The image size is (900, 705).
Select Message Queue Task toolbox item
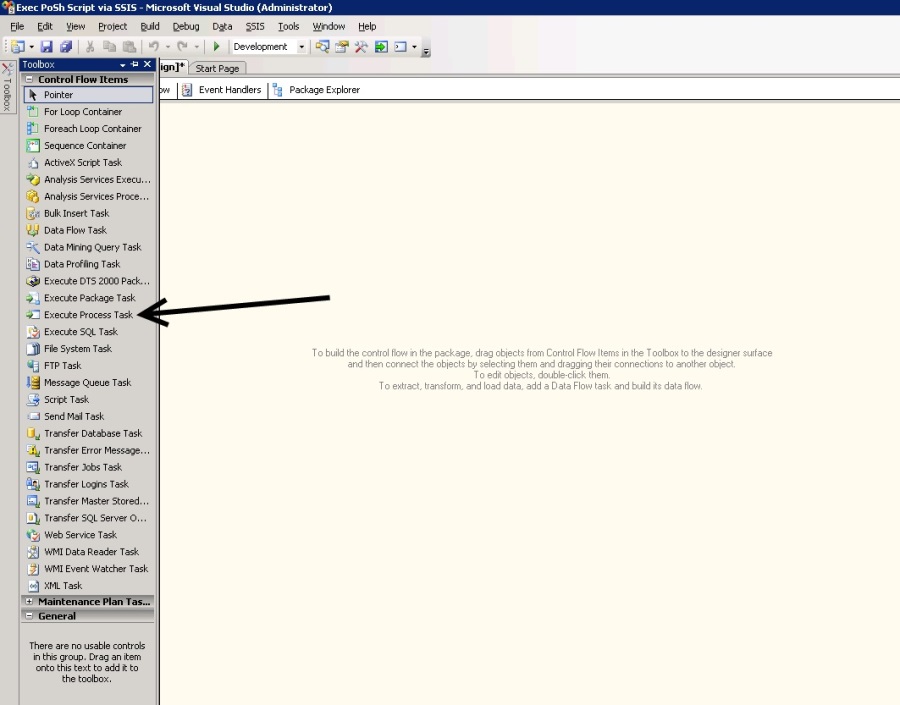[x=88, y=382]
